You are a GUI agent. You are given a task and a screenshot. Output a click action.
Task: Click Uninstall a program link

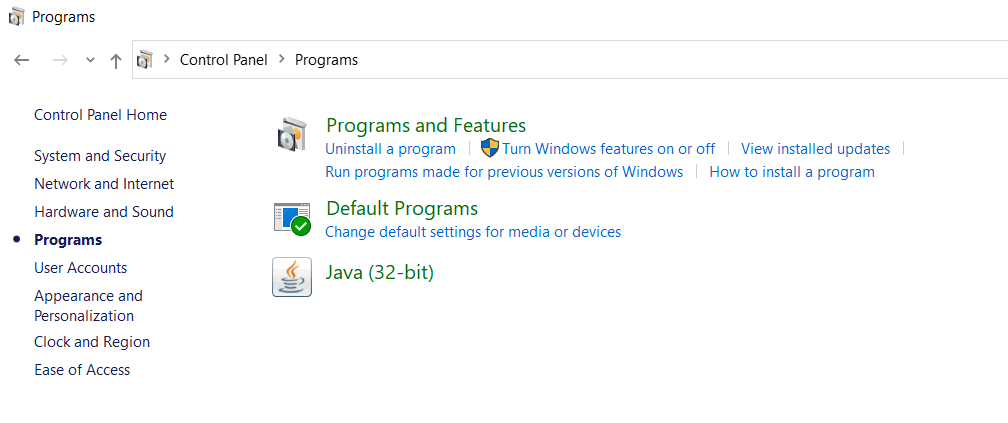point(390,149)
